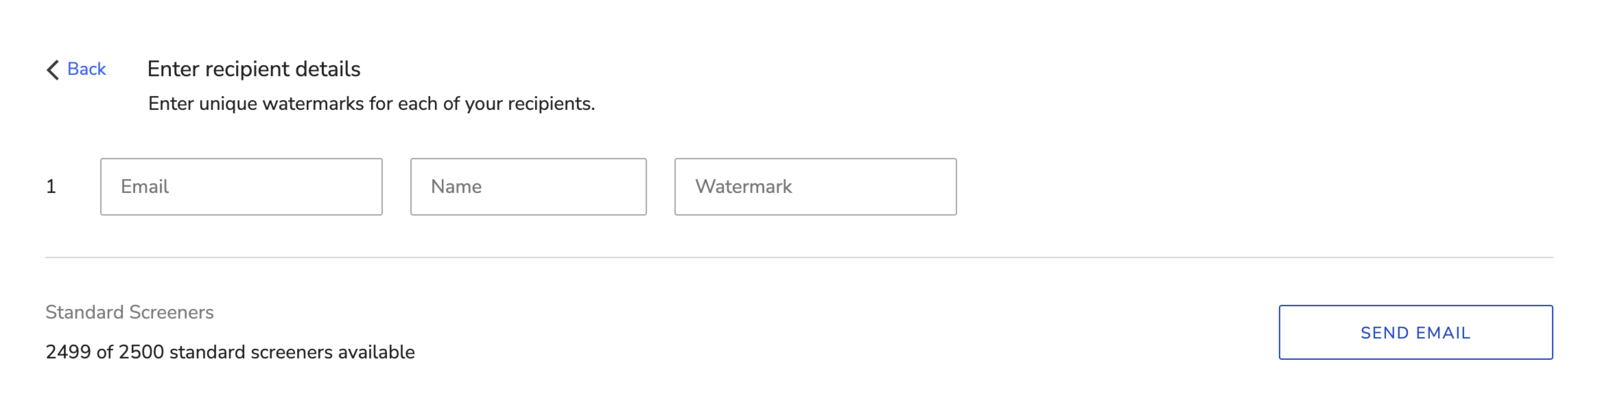Return to previous step via left chevron
The image size is (1600, 401).
(x=53, y=69)
